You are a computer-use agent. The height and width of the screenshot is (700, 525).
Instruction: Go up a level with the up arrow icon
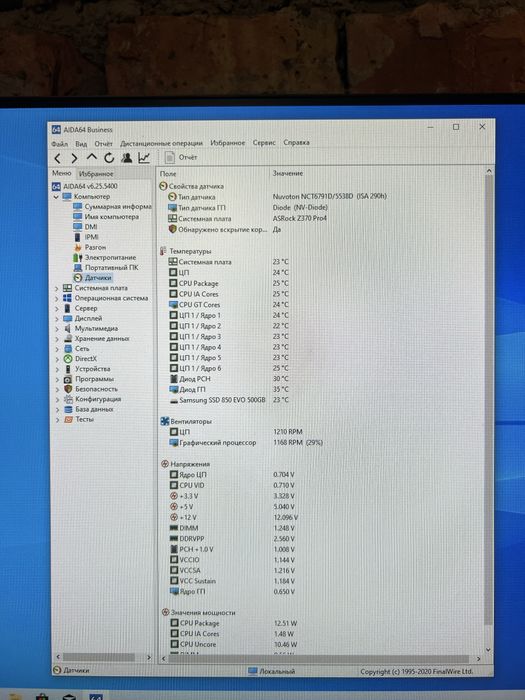coord(92,158)
